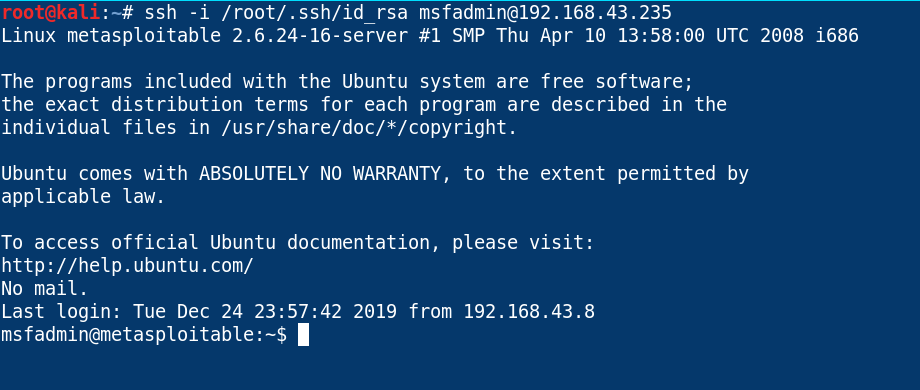This screenshot has width=920, height=390.
Task: Click "Linux metasploitable" banner text
Action: click(111, 36)
